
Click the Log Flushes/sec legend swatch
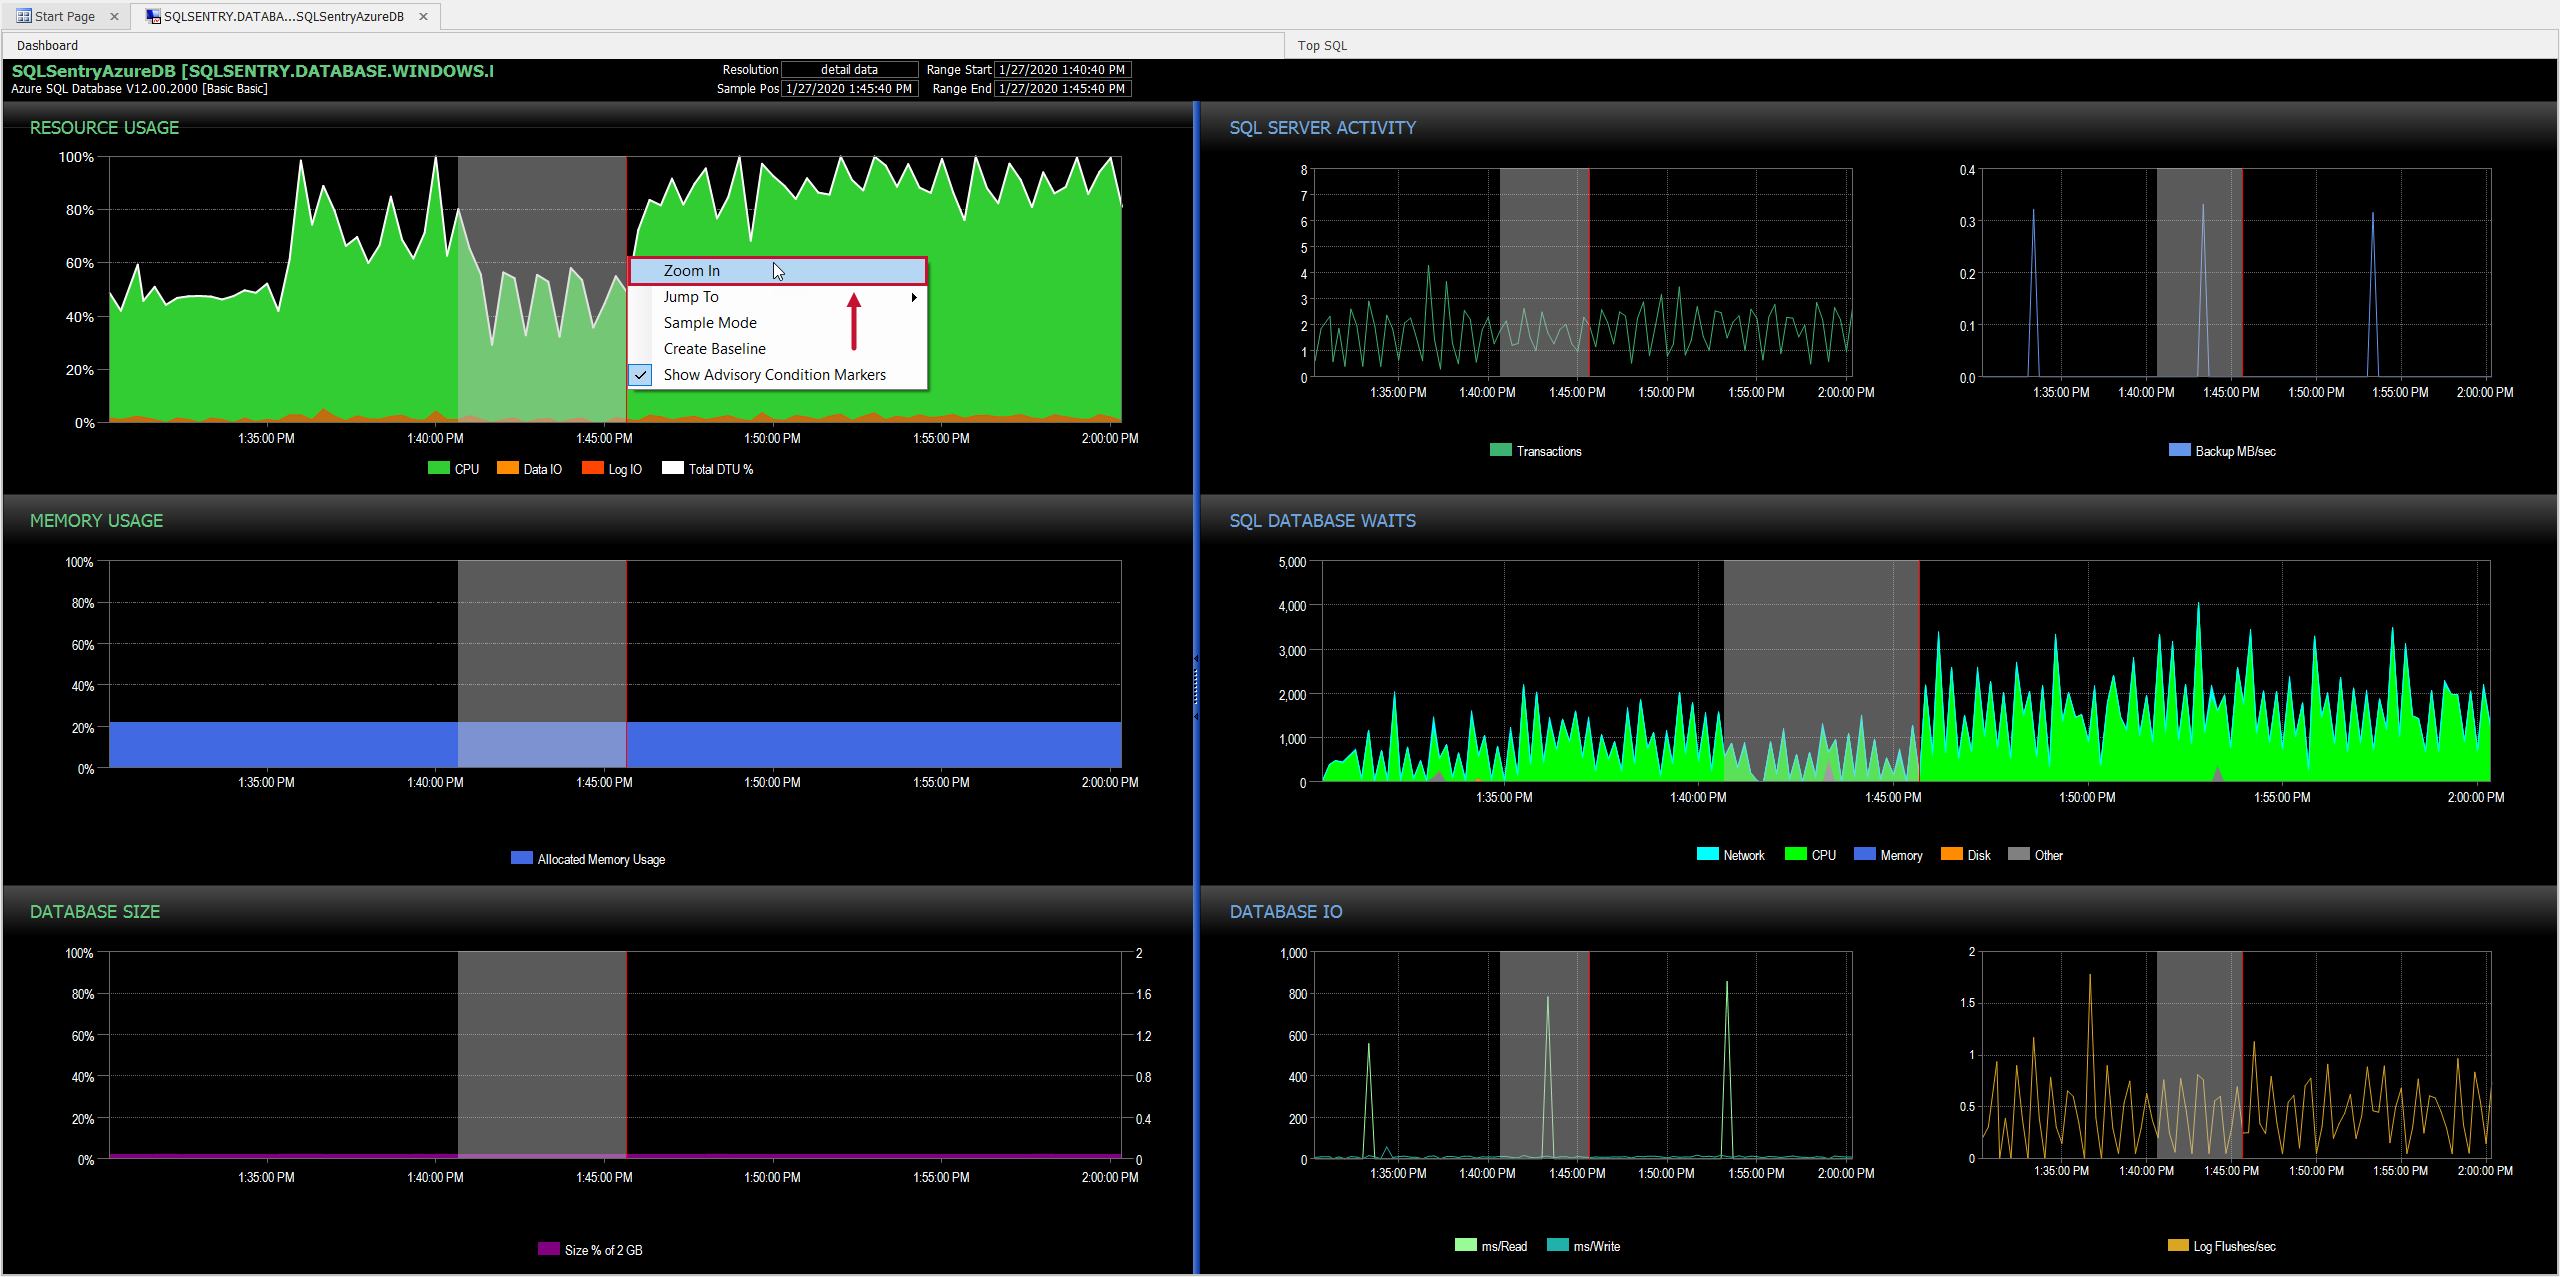point(2177,1245)
